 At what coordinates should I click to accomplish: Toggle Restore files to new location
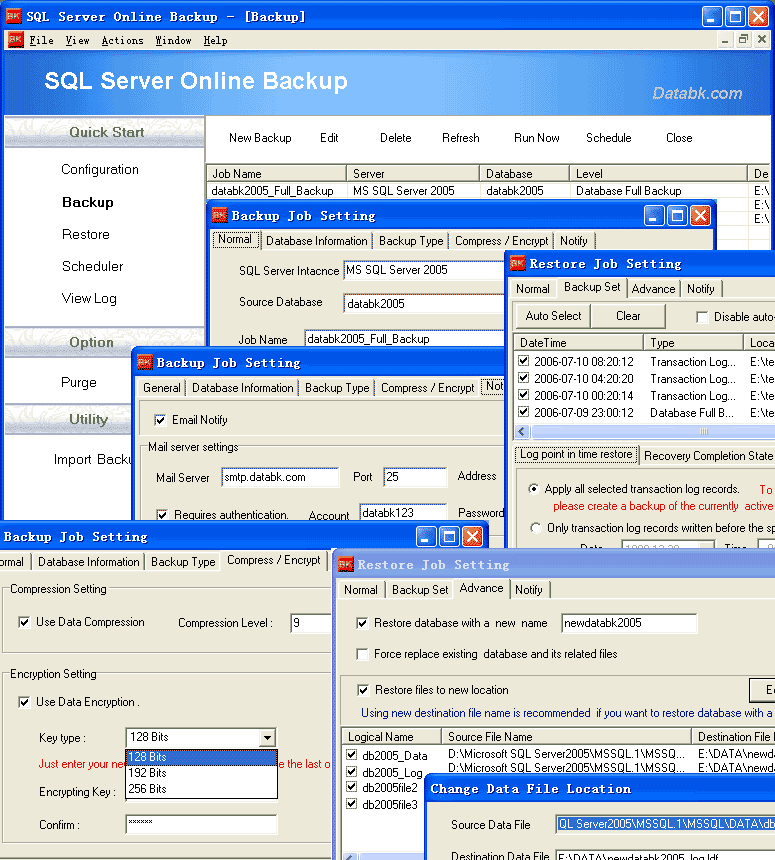(x=363, y=690)
